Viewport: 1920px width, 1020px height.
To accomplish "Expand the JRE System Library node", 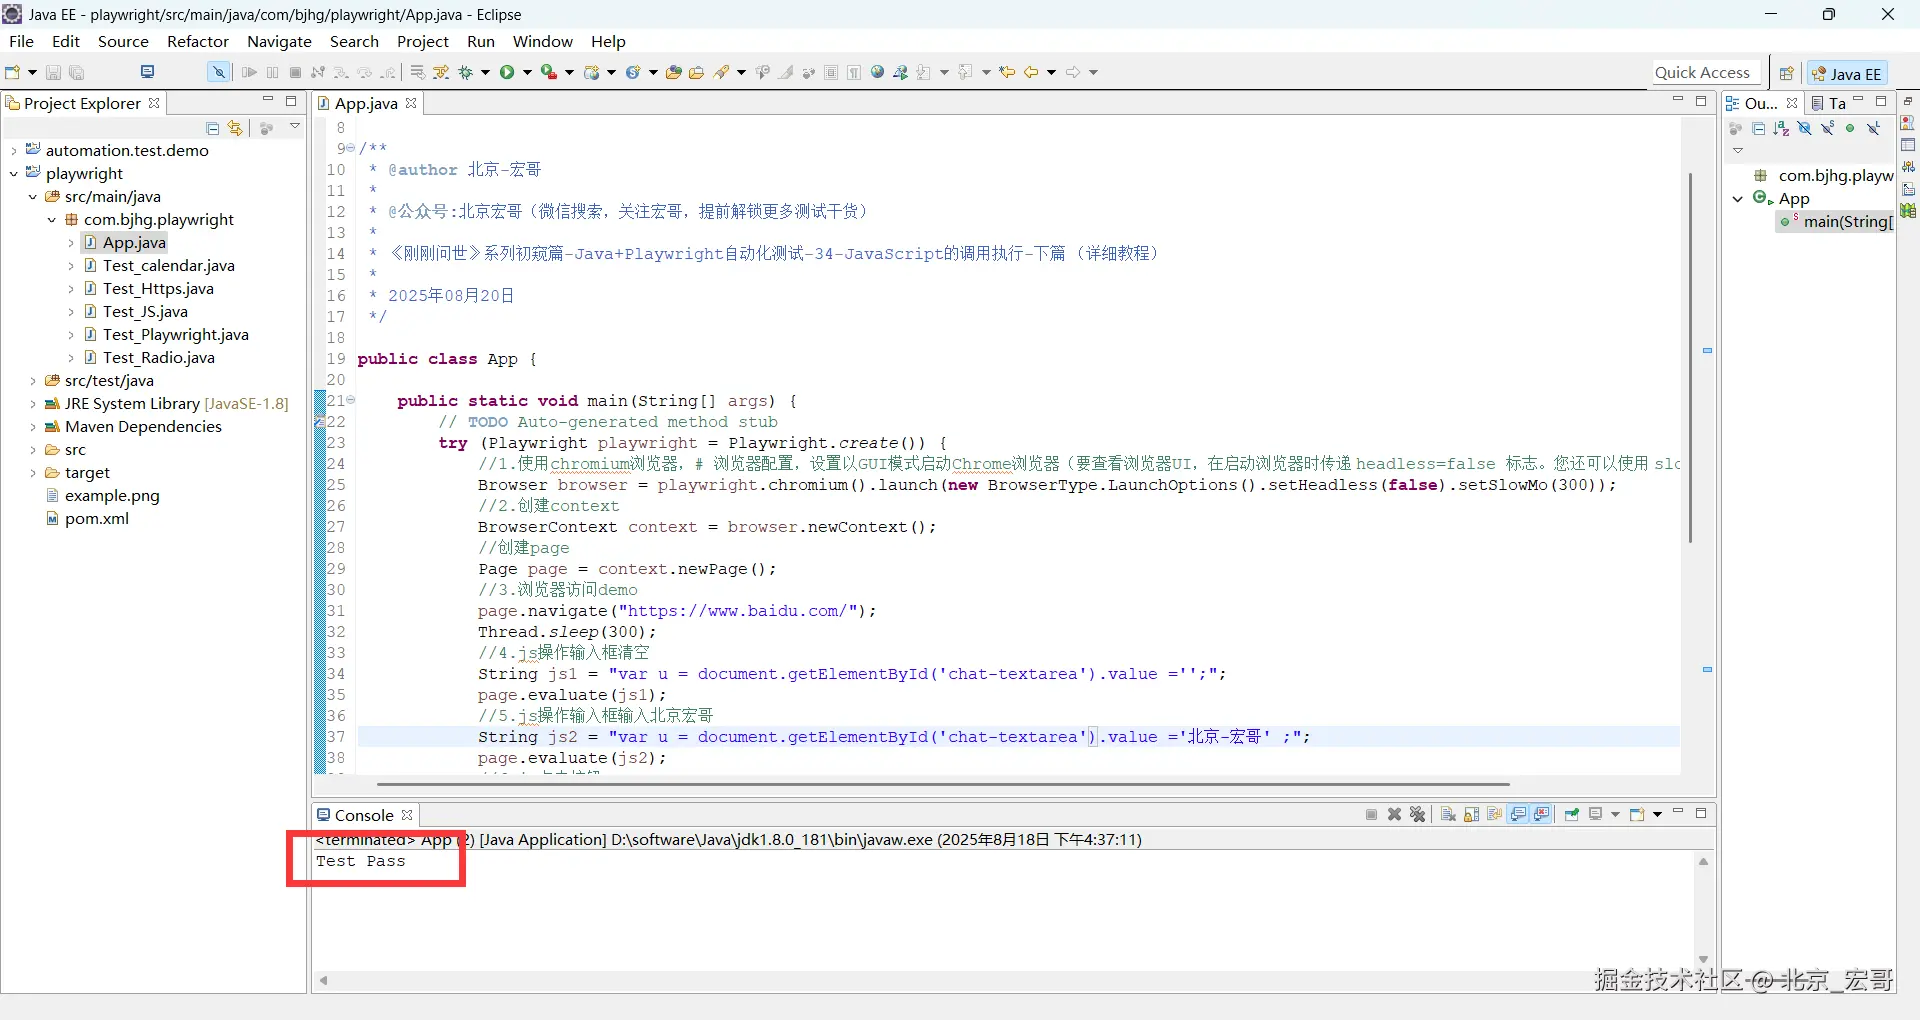I will click(33, 404).
